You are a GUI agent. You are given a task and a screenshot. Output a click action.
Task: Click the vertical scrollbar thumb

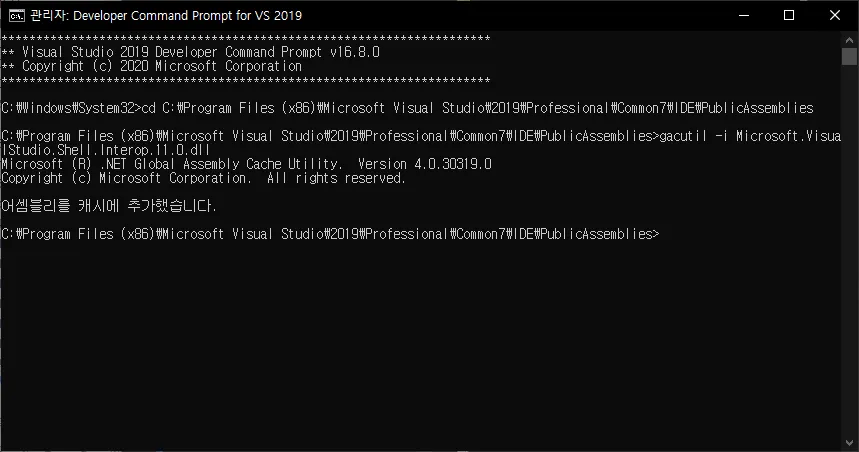(x=849, y=56)
